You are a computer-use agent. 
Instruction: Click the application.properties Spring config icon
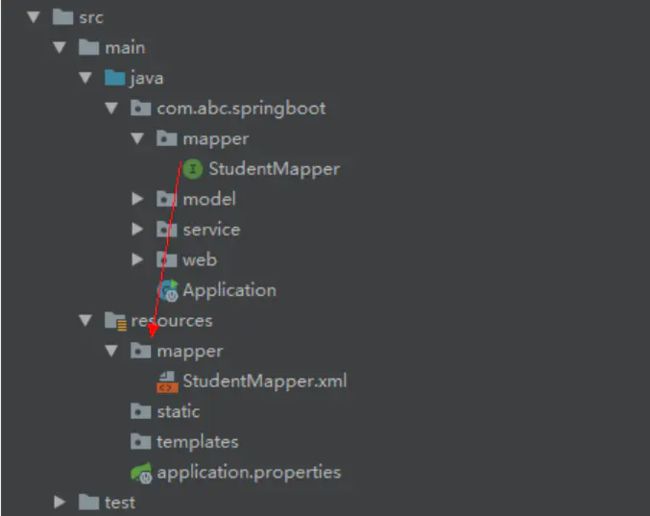(141, 472)
